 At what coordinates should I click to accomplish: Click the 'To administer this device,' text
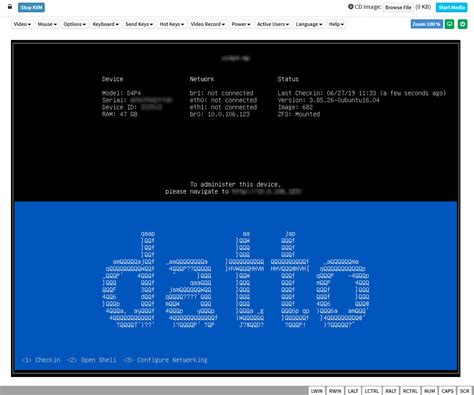(x=235, y=184)
